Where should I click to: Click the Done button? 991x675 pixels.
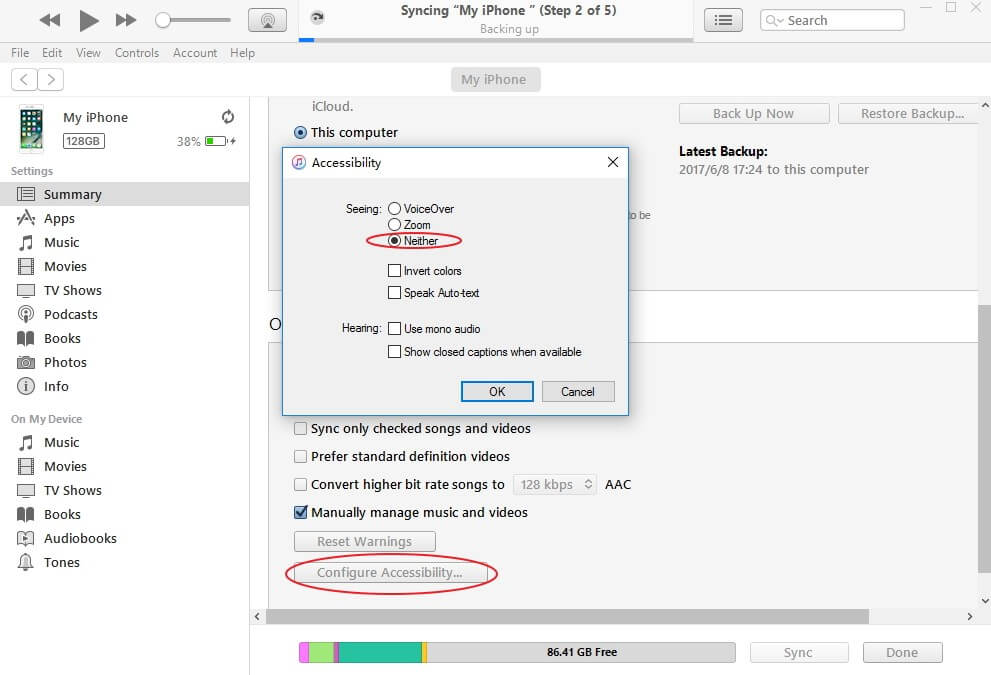pos(903,652)
